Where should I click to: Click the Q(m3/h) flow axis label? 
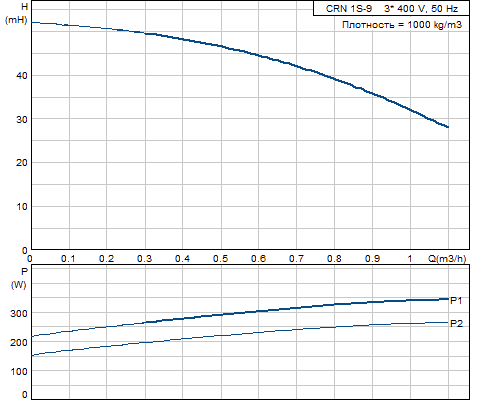click(447, 258)
